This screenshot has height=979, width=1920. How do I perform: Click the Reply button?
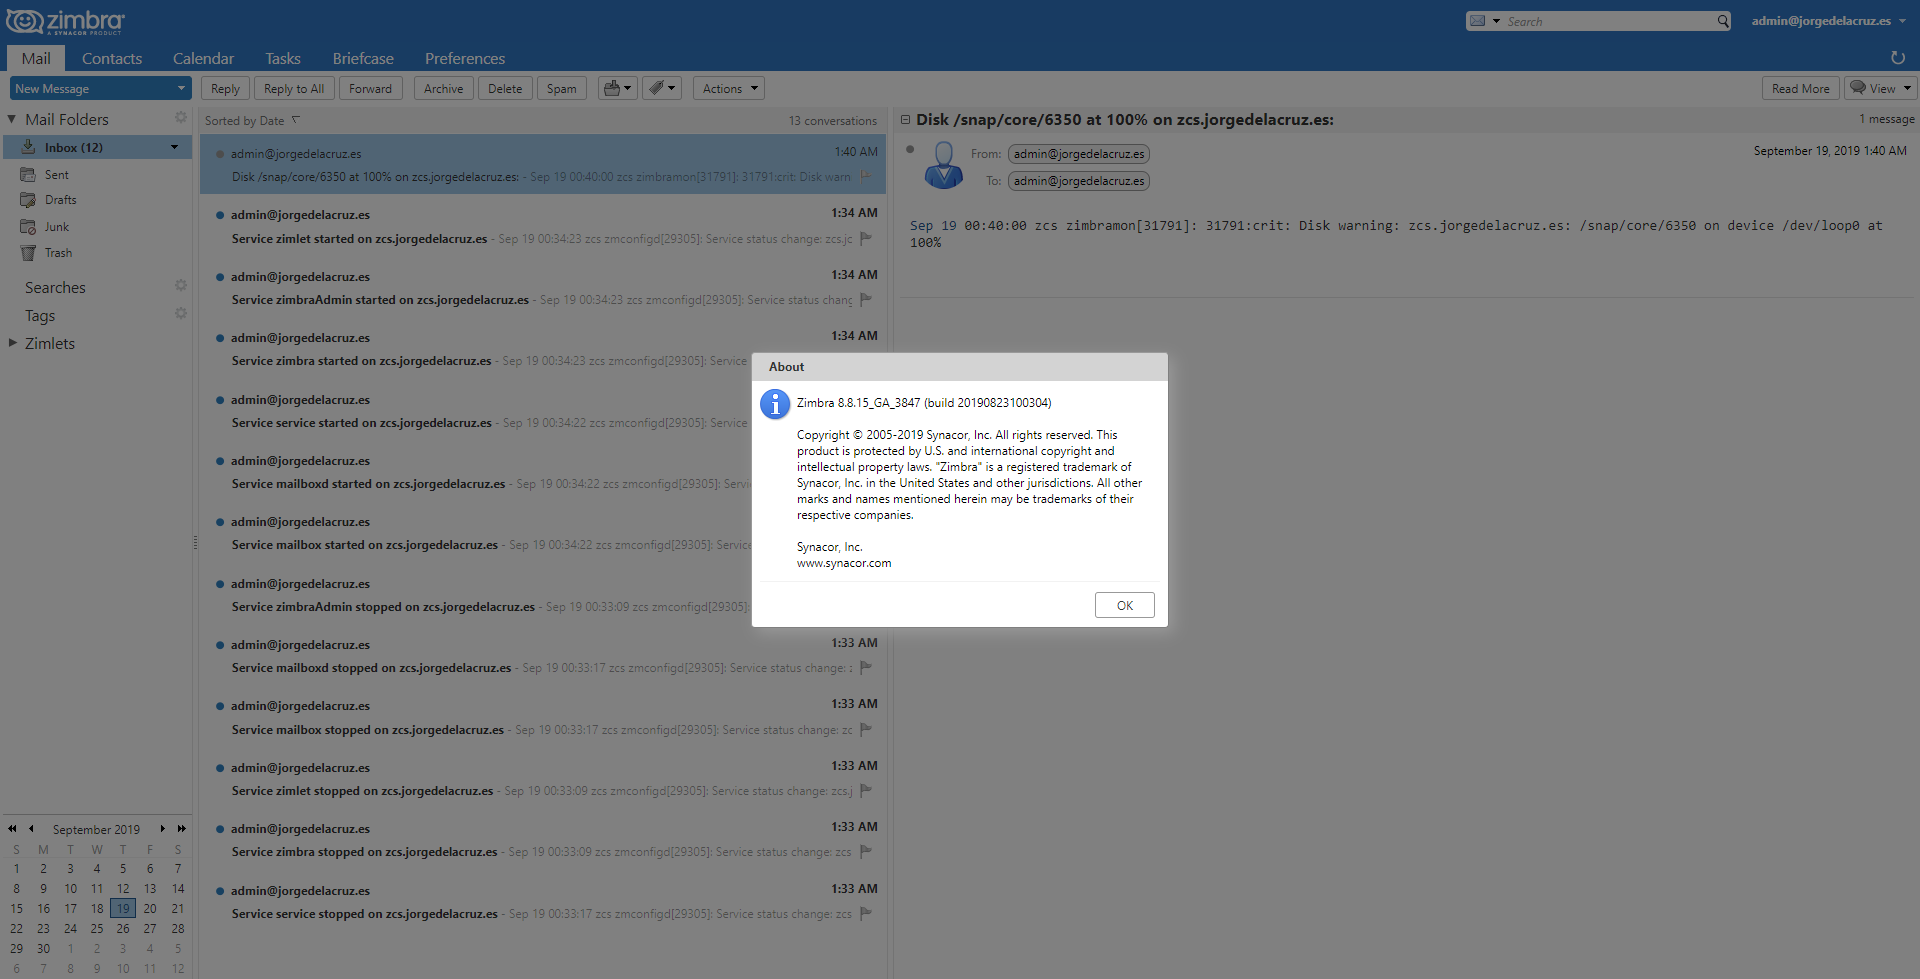coord(225,88)
